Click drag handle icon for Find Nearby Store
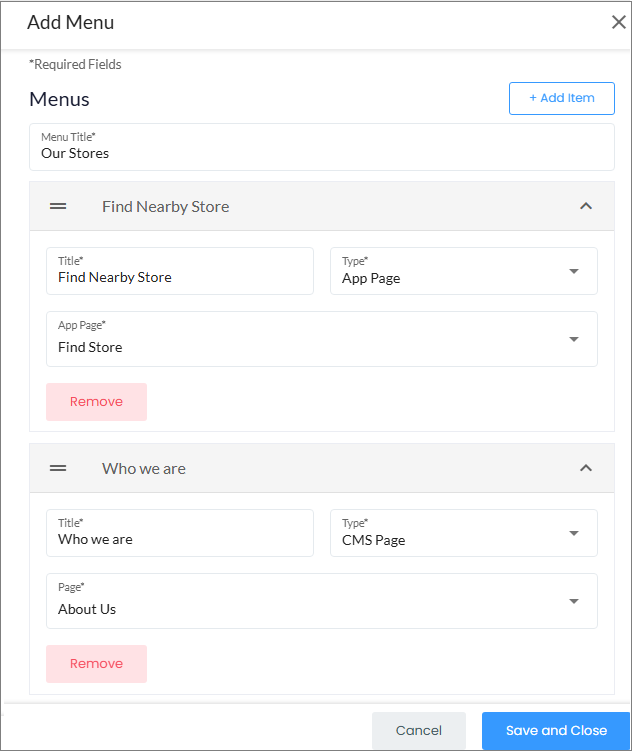The width and height of the screenshot is (633, 751). pyautogui.click(x=58, y=206)
